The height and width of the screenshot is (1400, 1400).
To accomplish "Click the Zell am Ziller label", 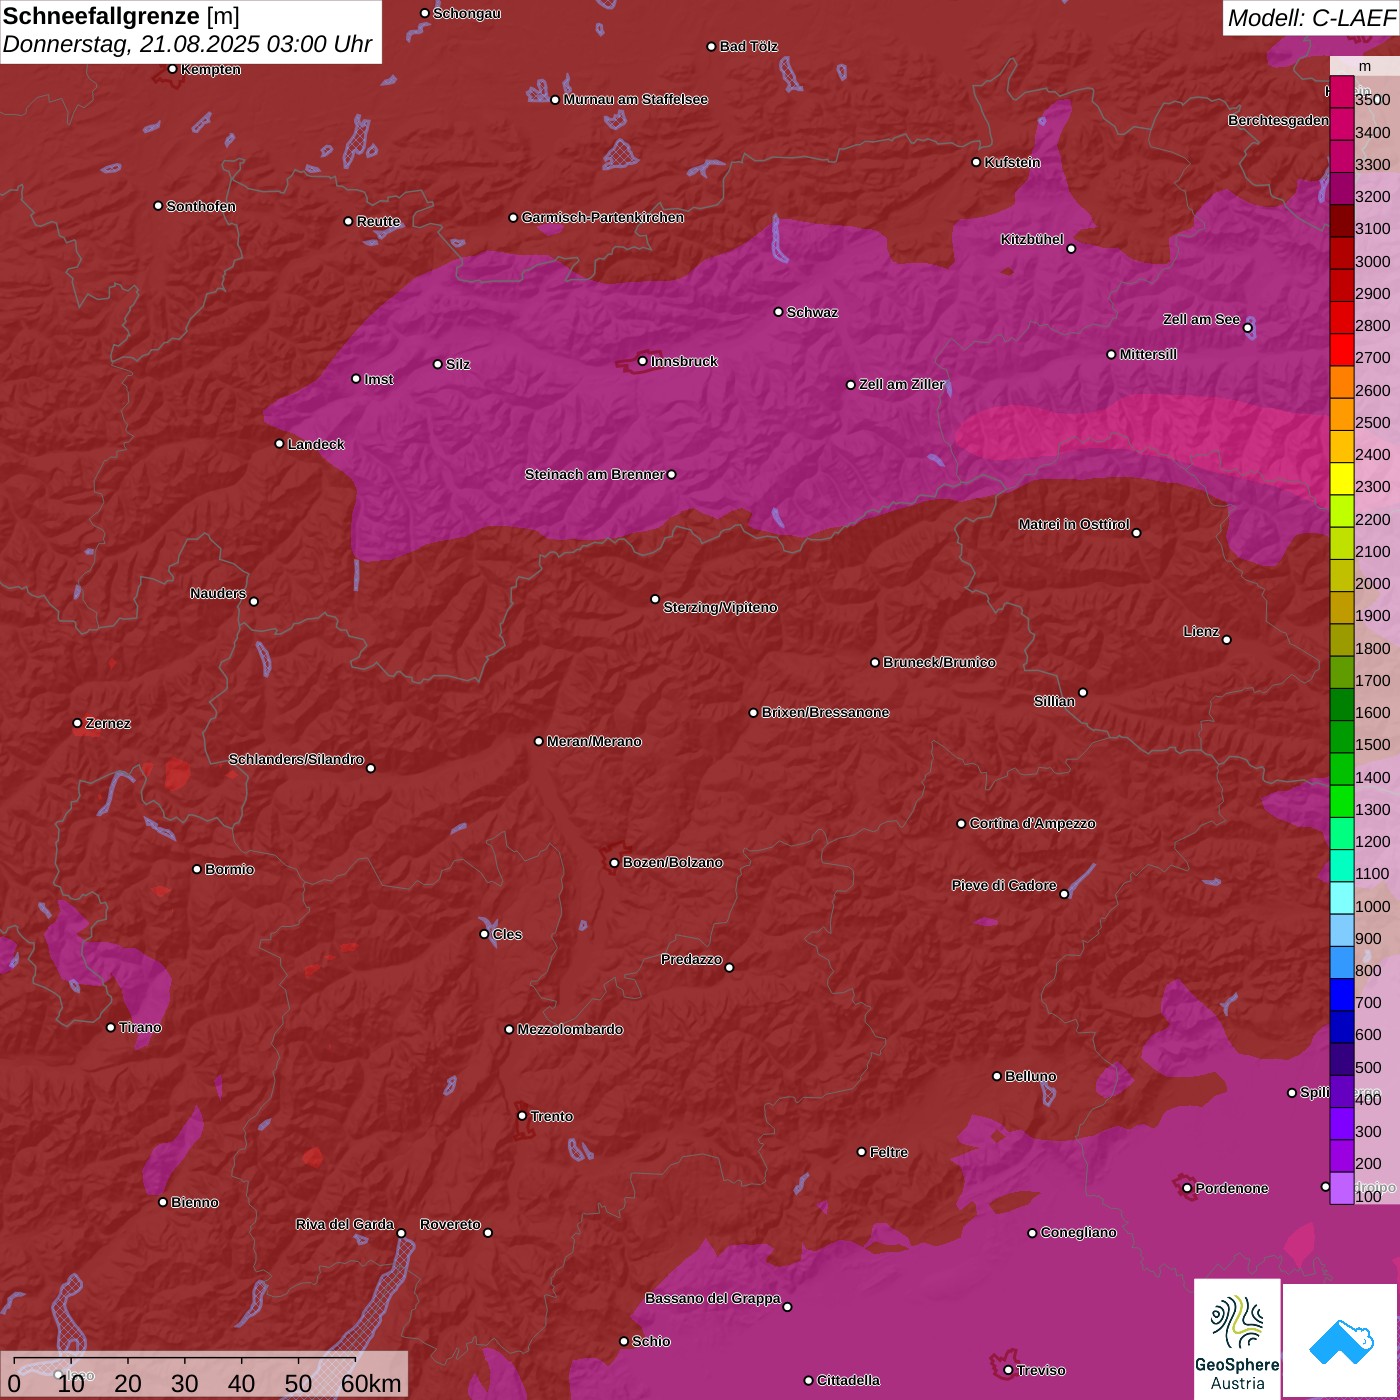I will click(x=902, y=384).
